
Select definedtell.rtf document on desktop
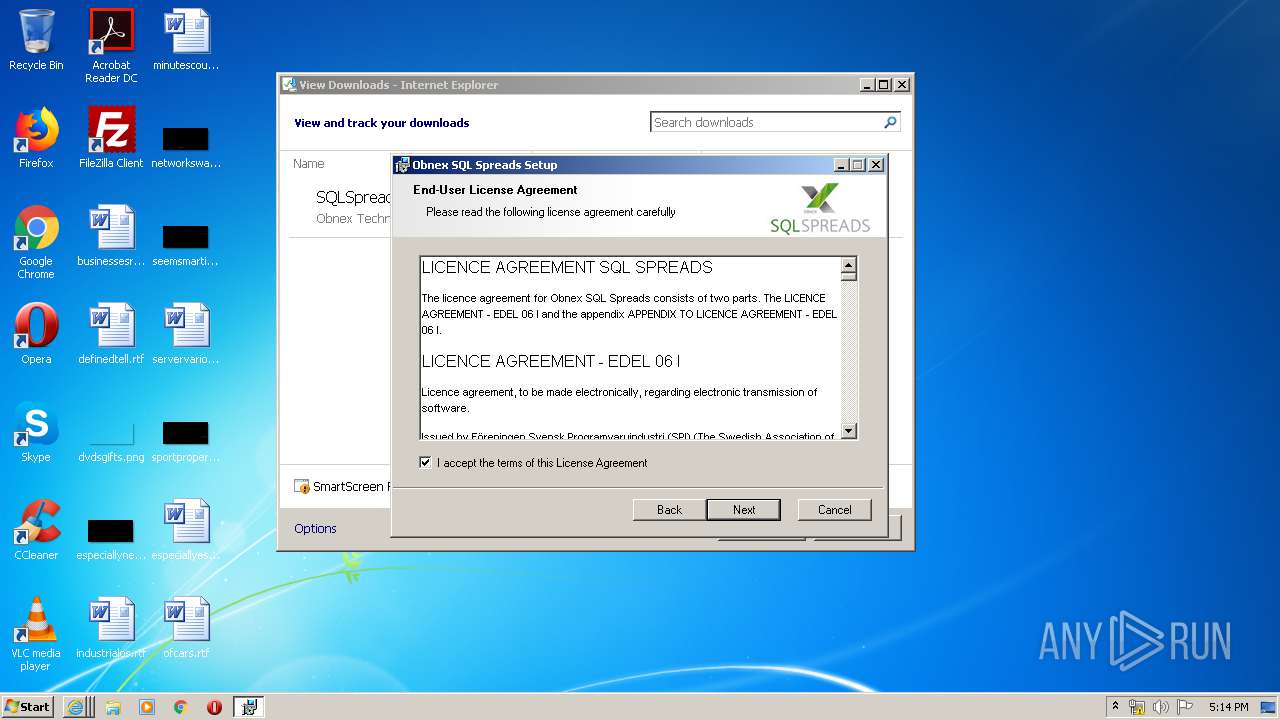[x=111, y=334]
